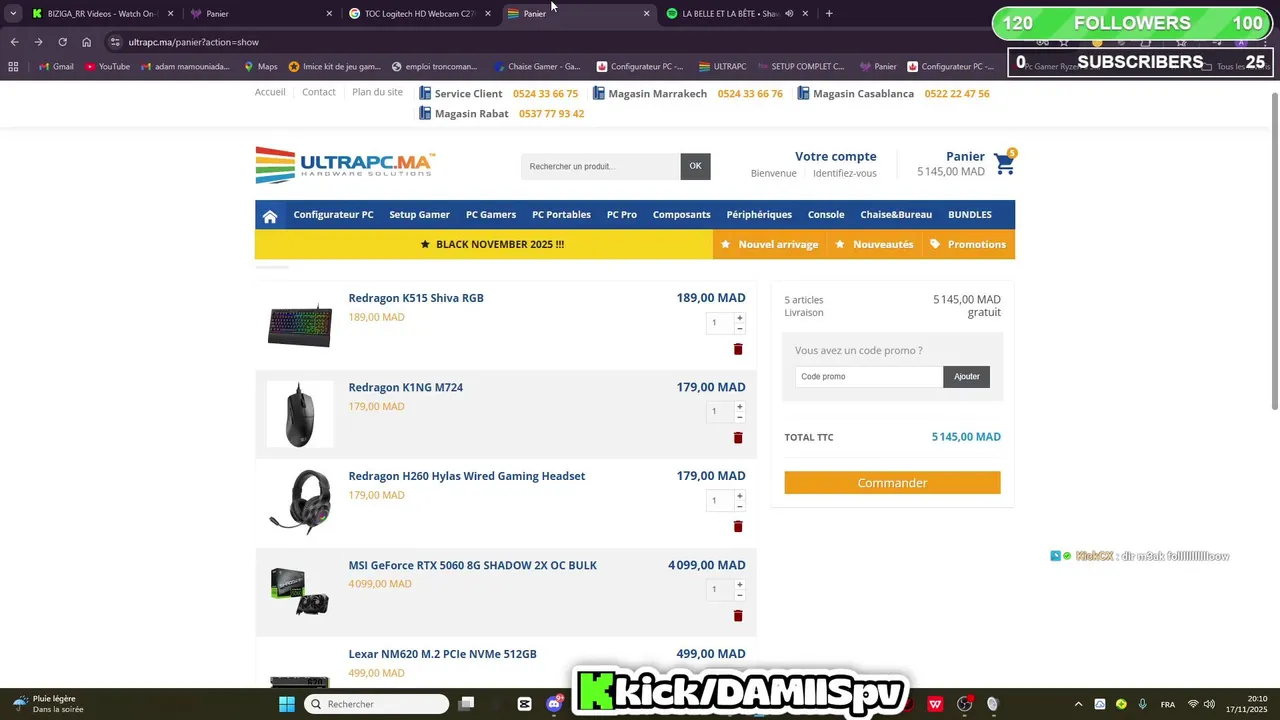Open Task View on the taskbar
Image resolution: width=1280 pixels, height=720 pixels.
pos(466,704)
